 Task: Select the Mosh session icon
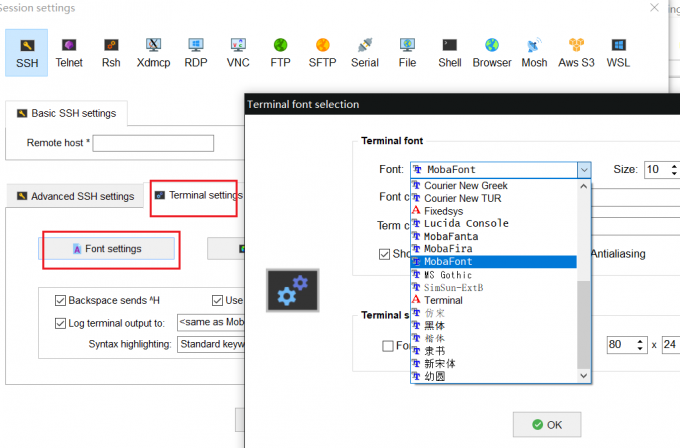coord(534,53)
